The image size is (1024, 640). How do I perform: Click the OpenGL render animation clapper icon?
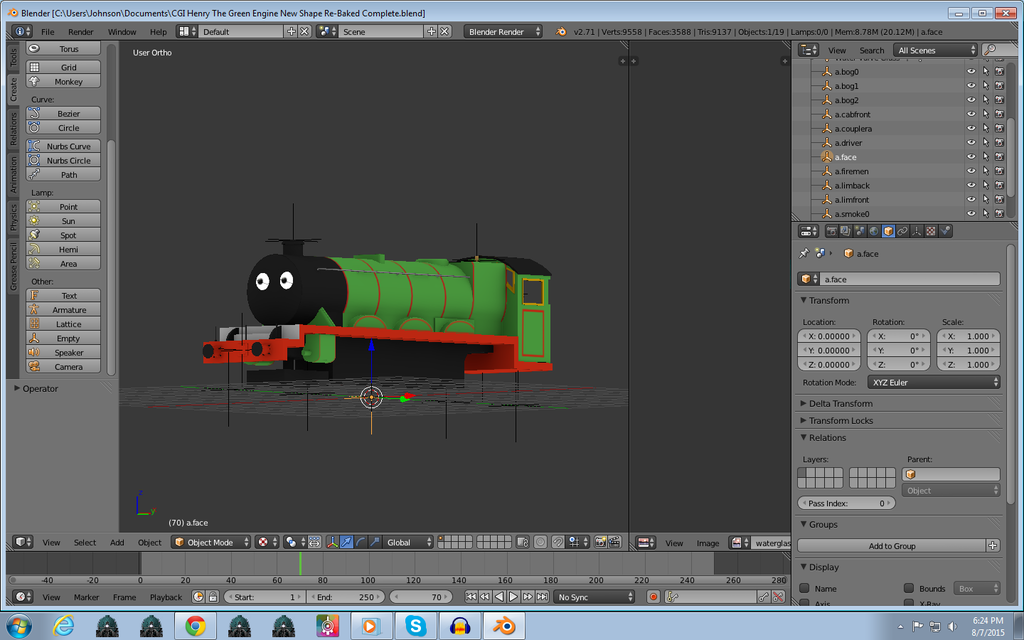(x=615, y=542)
